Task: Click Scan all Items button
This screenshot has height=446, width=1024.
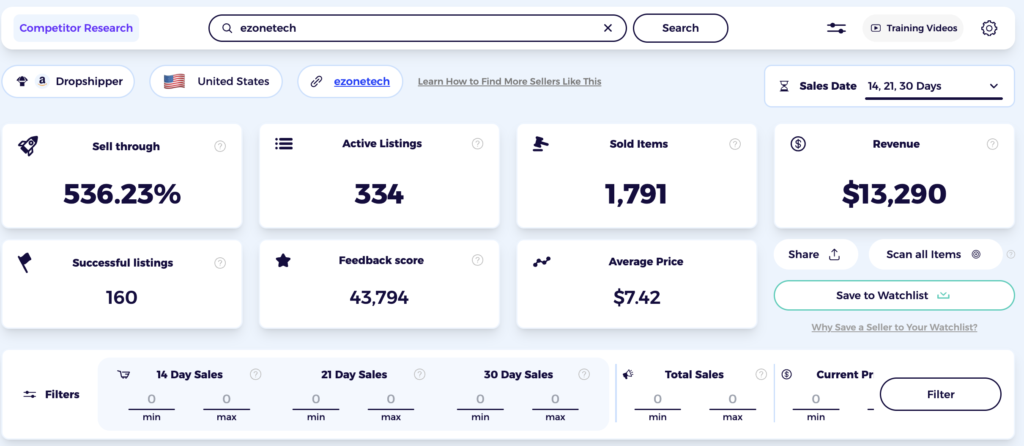Action: pyautogui.click(x=935, y=255)
